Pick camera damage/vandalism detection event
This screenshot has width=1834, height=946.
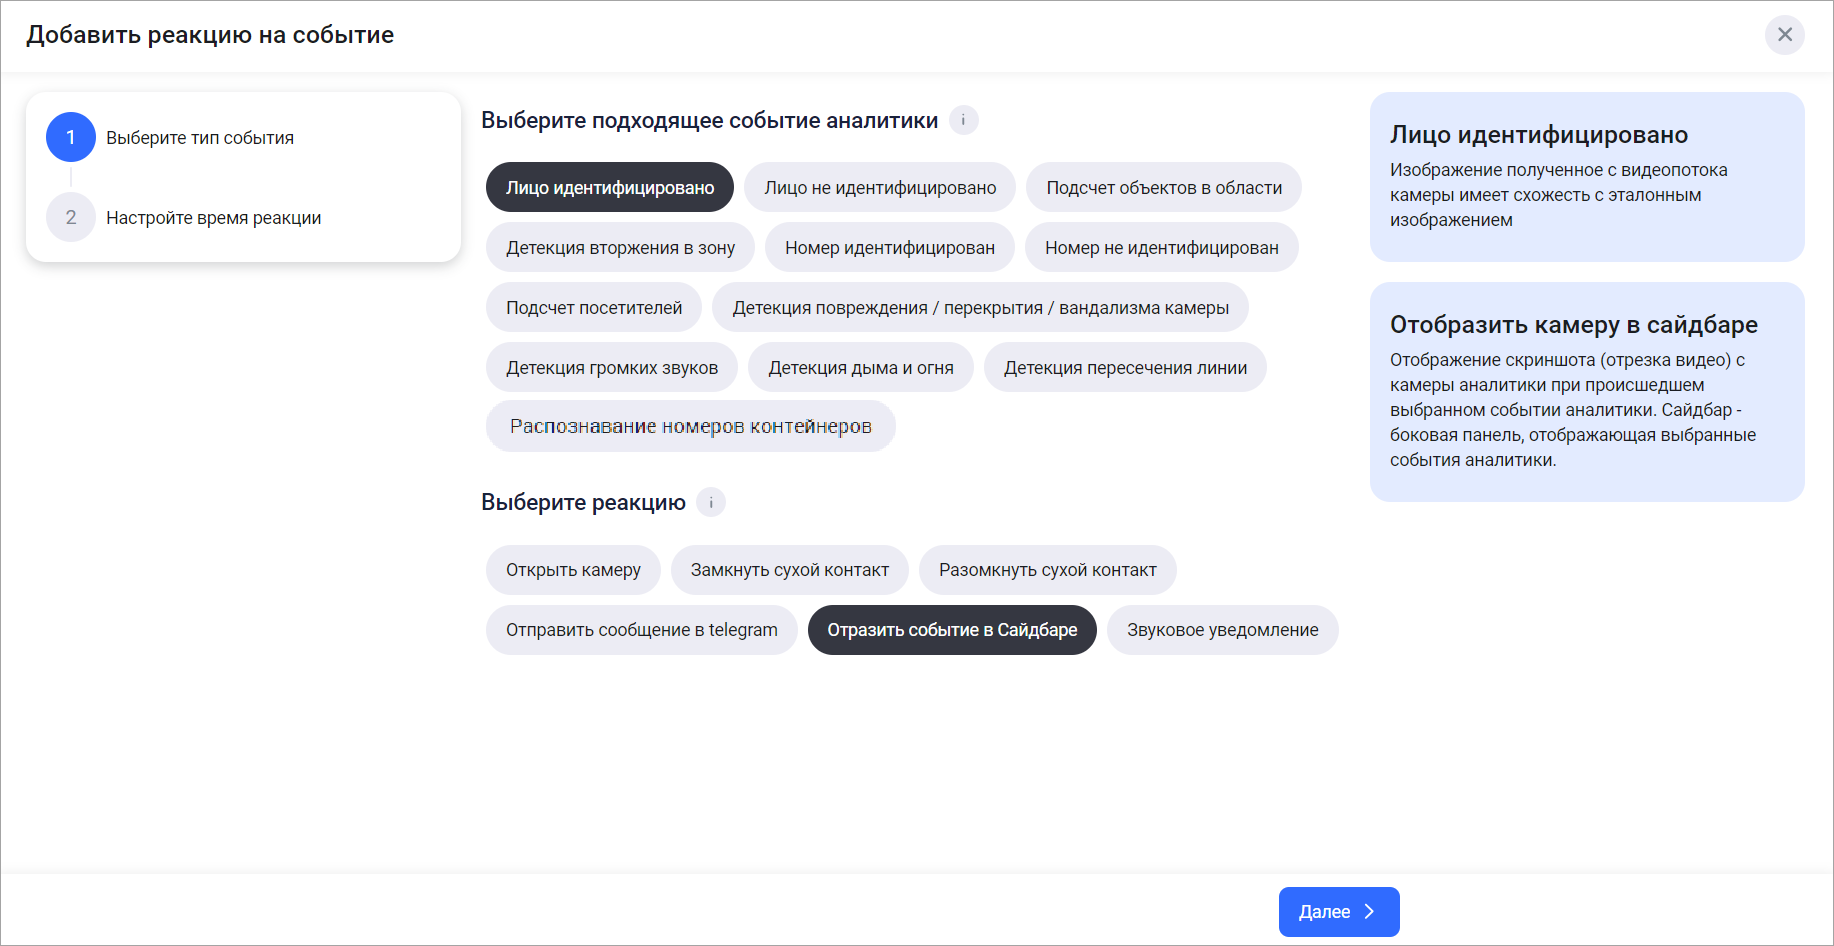click(980, 308)
